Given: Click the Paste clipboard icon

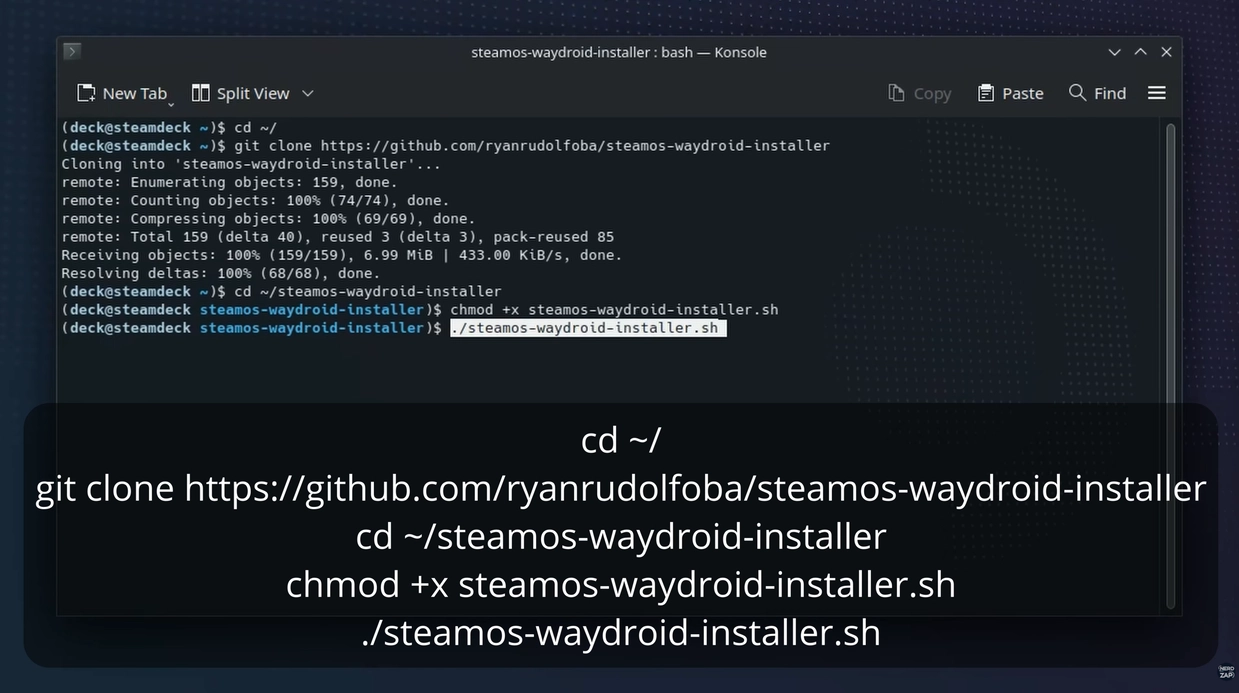Looking at the screenshot, I should (986, 93).
